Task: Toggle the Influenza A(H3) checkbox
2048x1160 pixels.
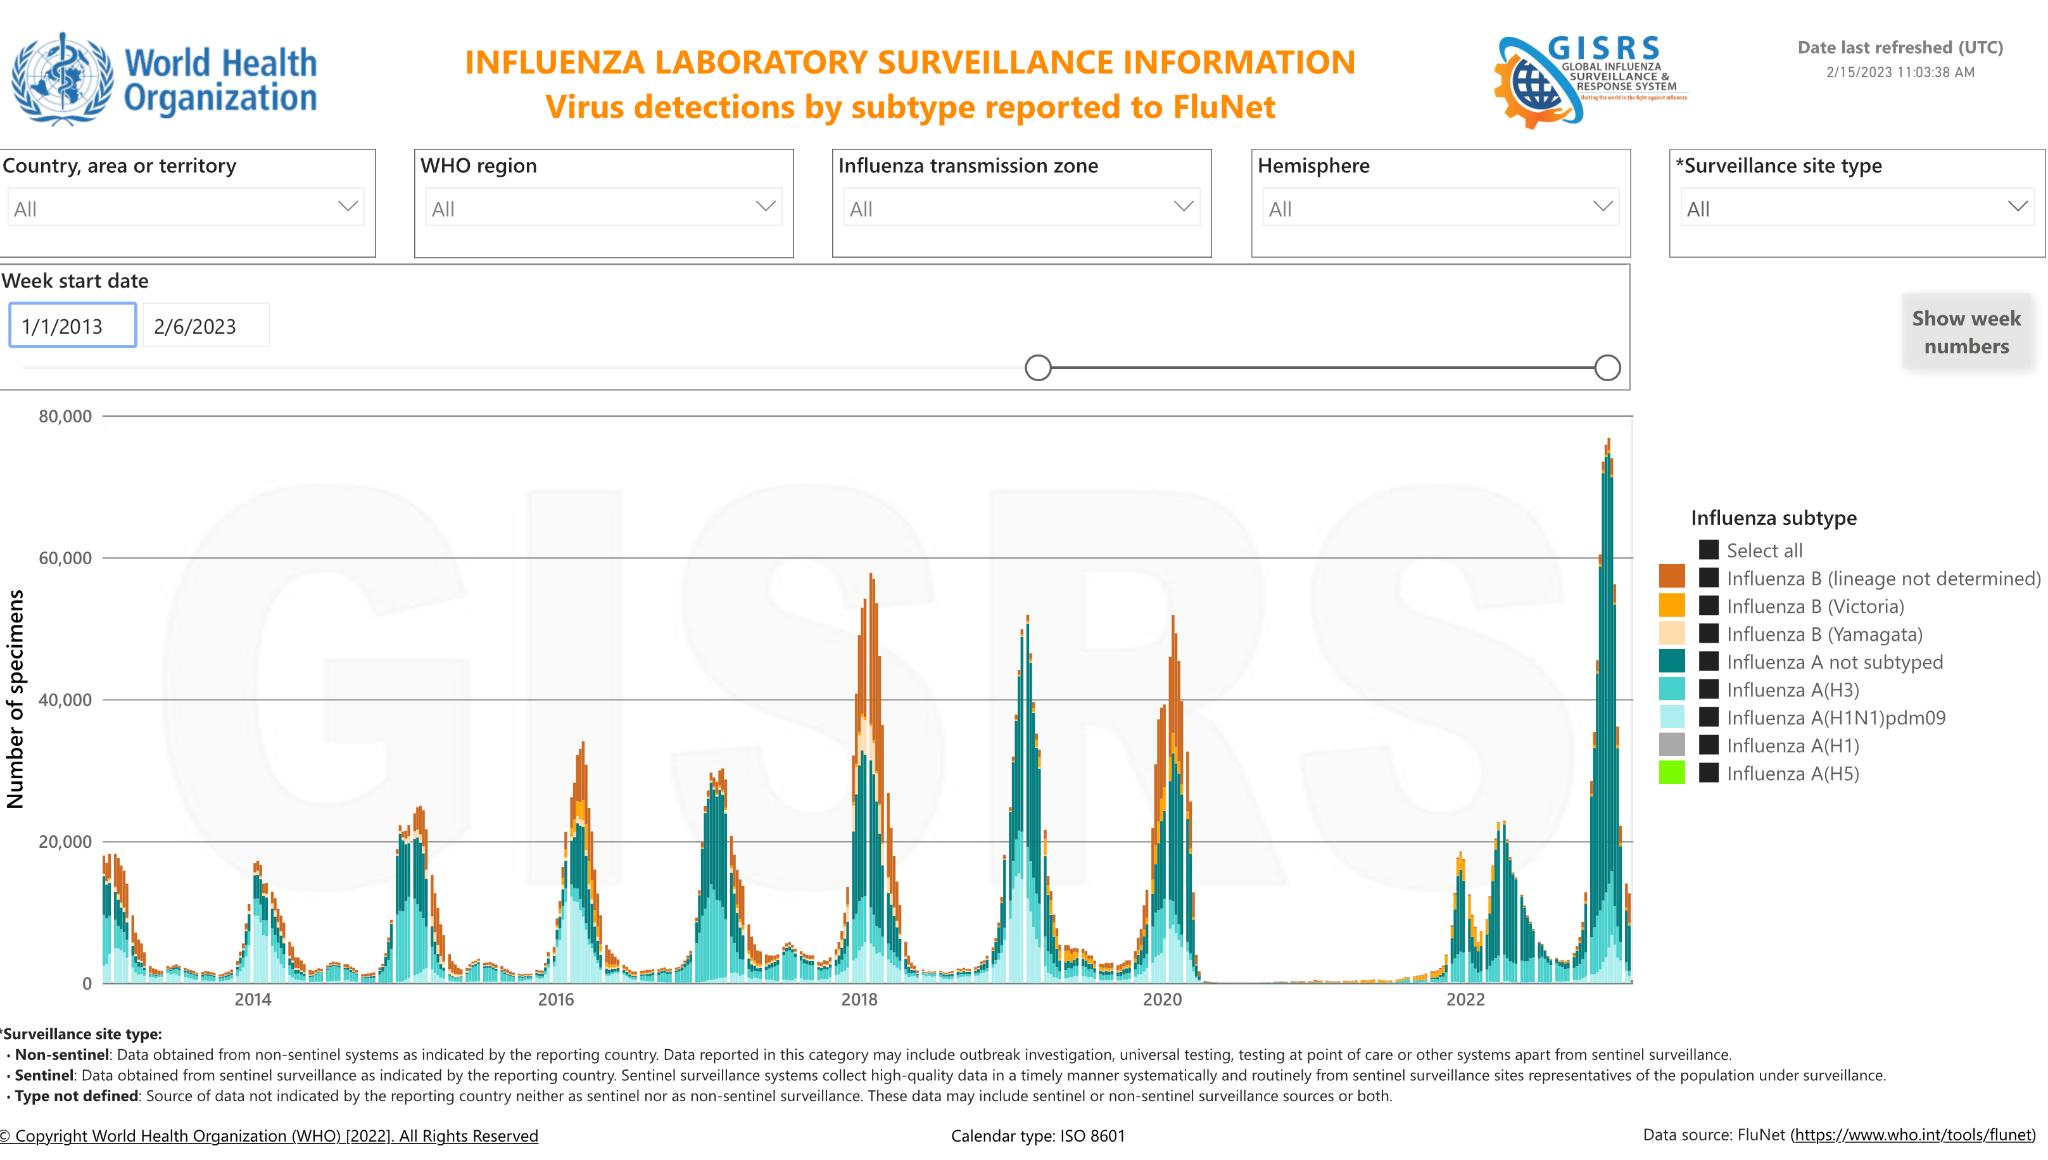Action: (x=1709, y=689)
